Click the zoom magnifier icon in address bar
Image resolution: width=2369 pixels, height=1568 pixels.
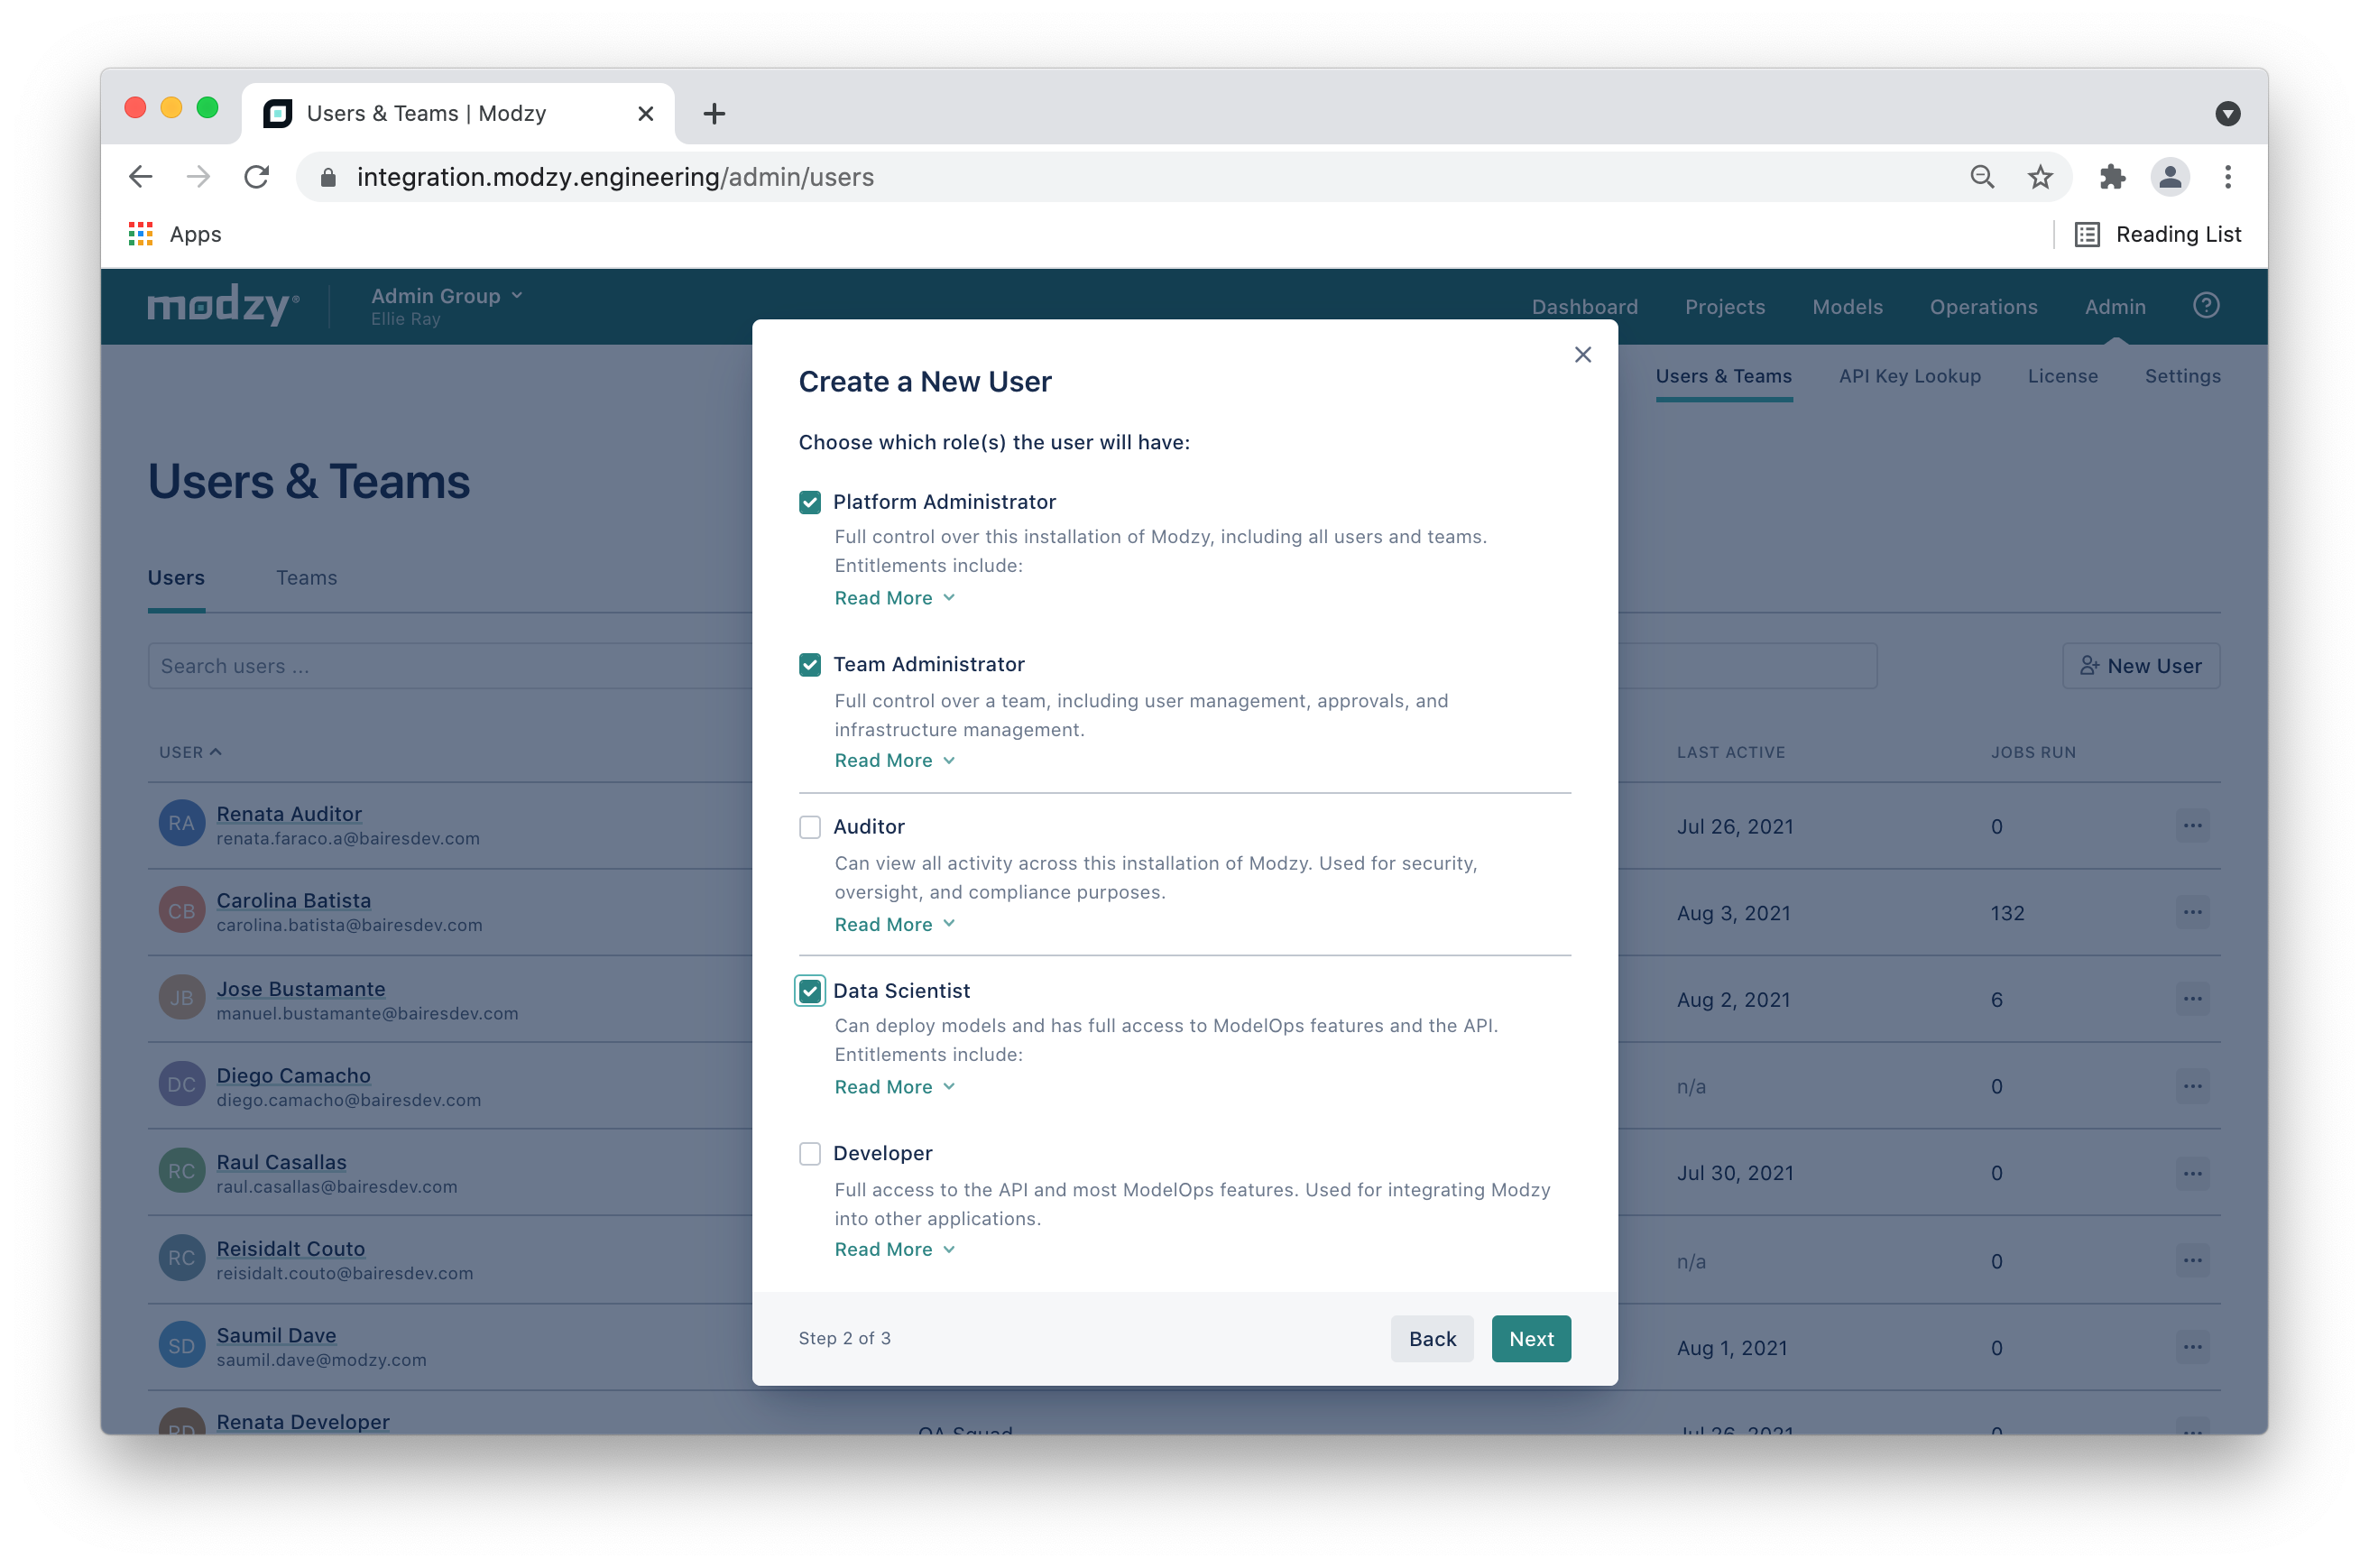(x=1982, y=177)
